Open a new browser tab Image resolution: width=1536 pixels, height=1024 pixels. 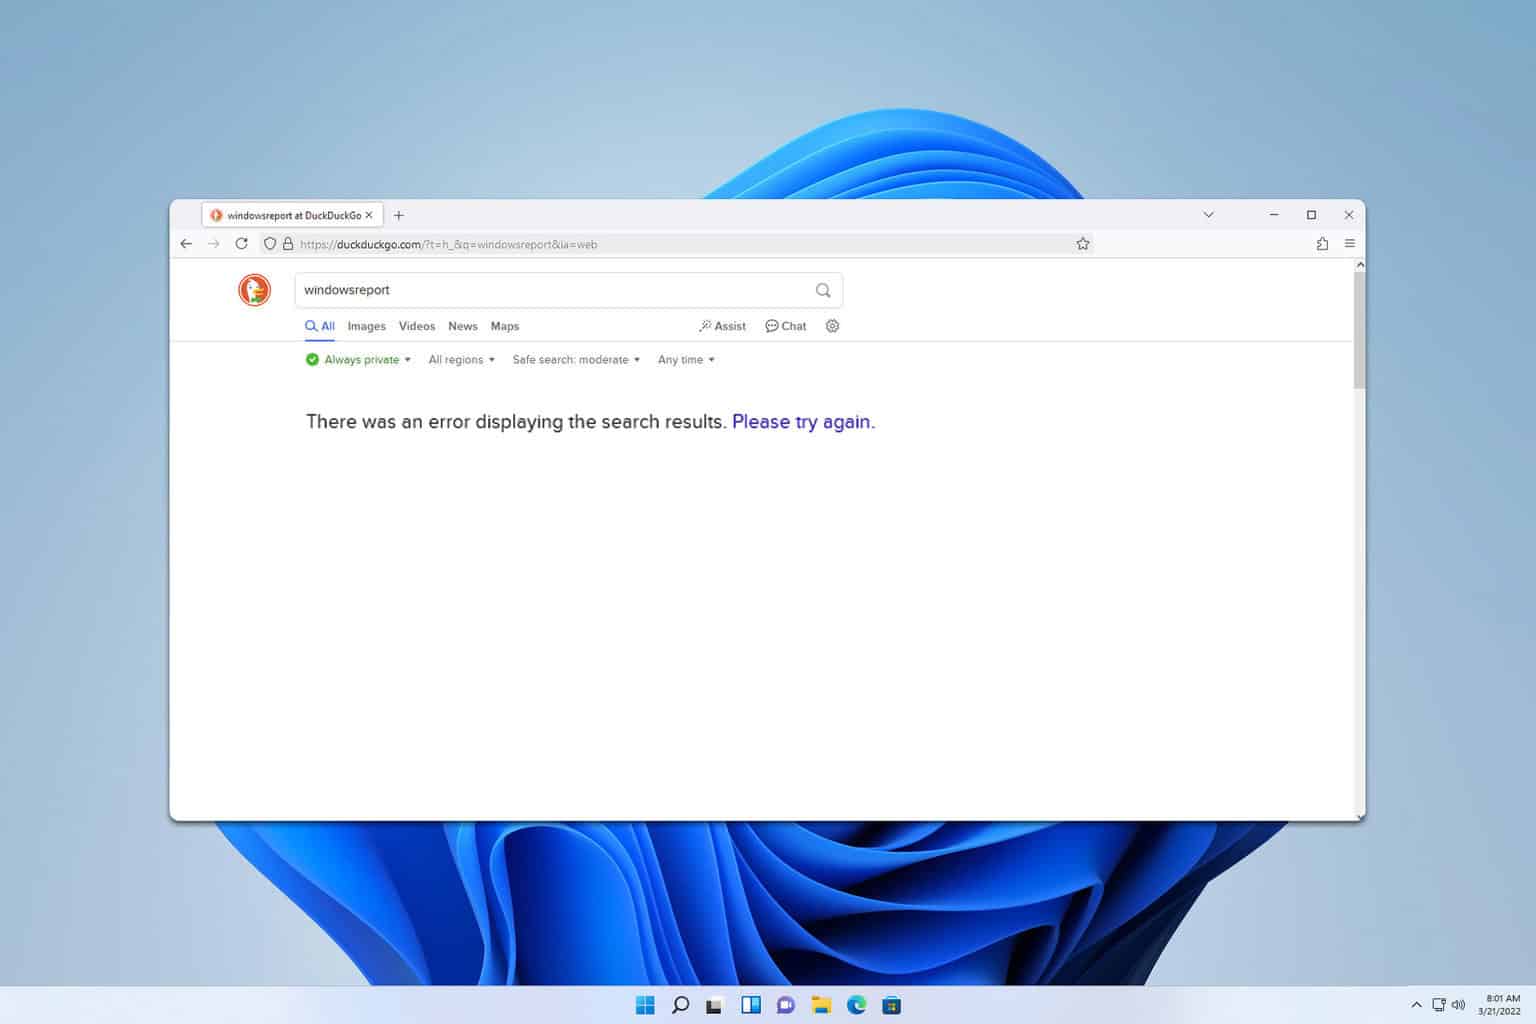[x=399, y=215]
